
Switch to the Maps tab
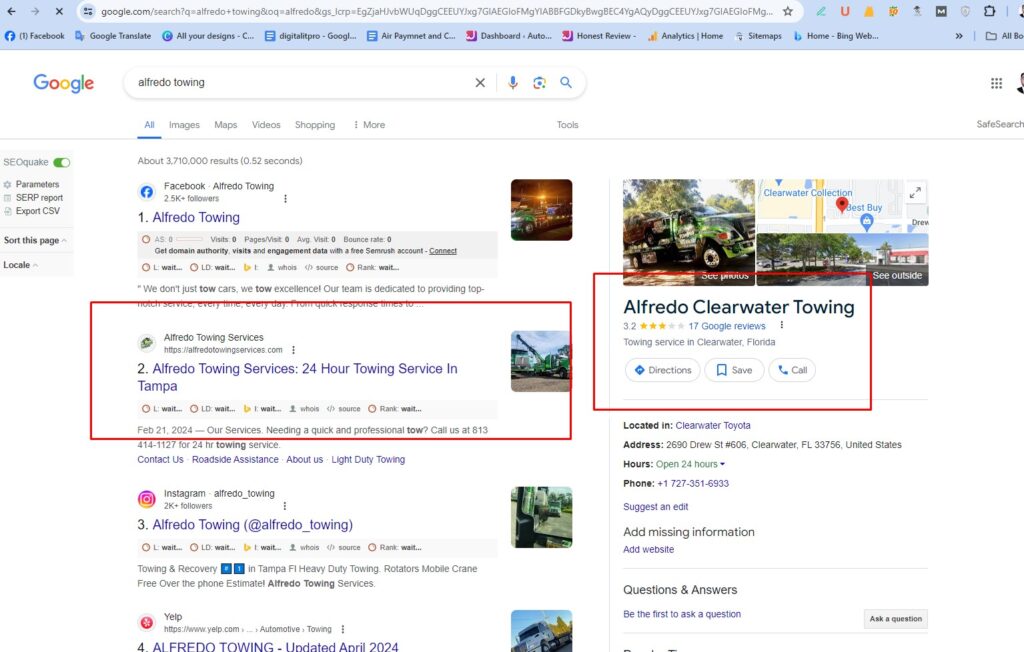(x=226, y=125)
